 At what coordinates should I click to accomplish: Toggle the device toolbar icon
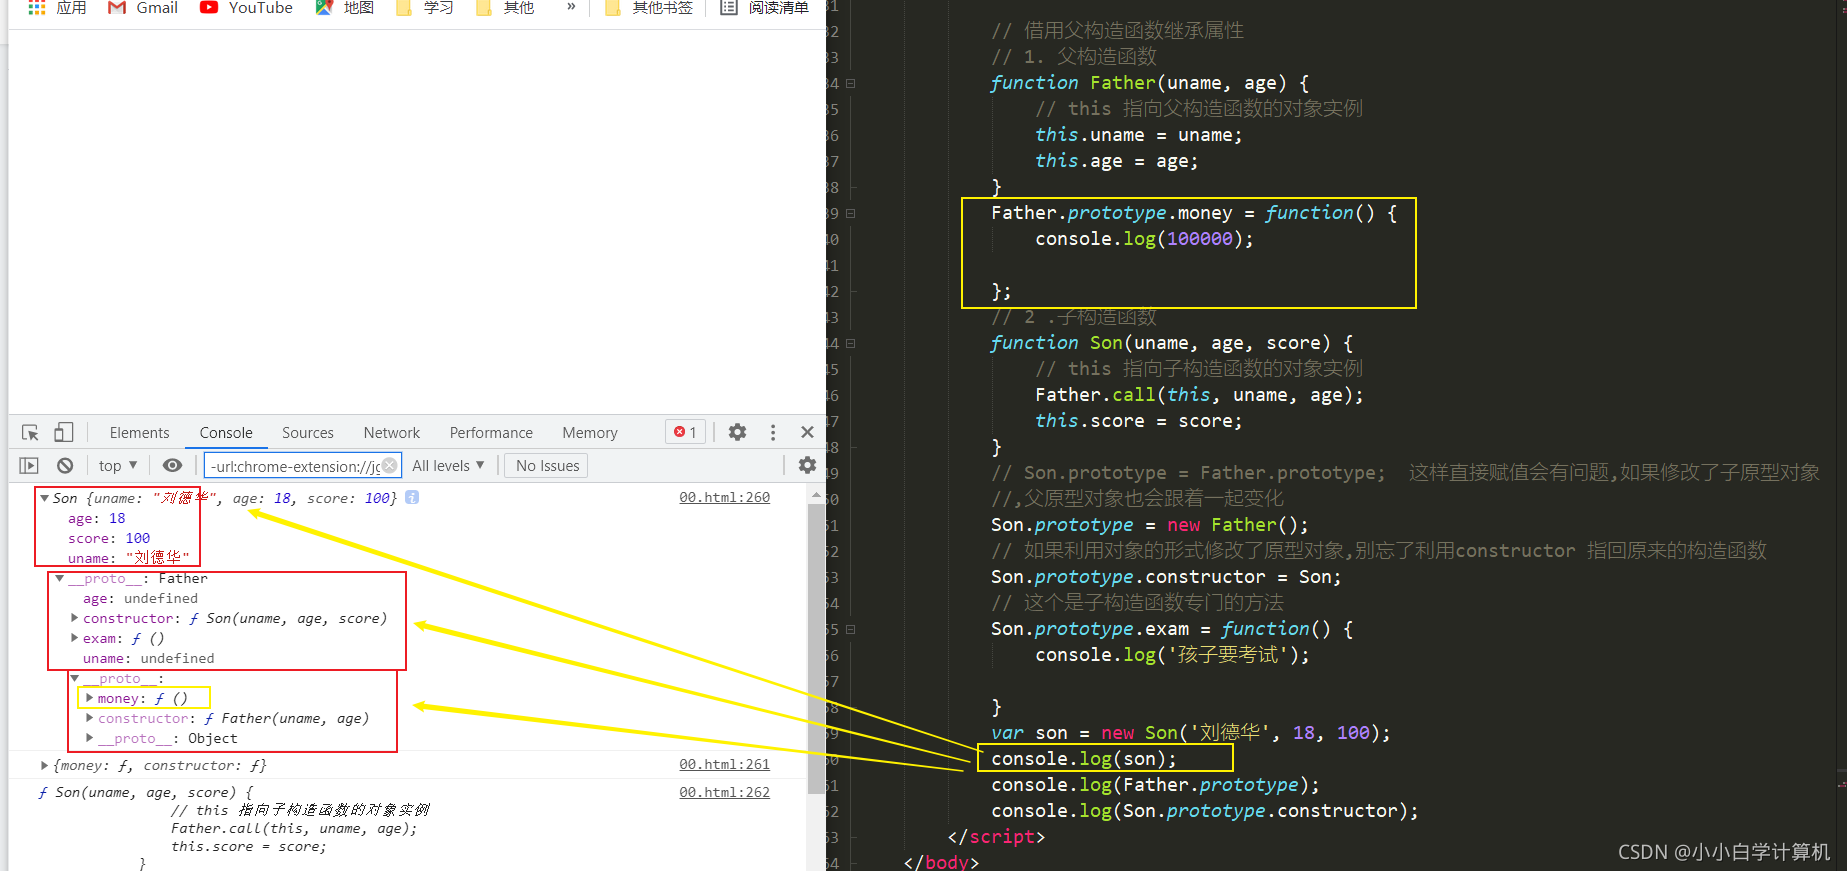pyautogui.click(x=63, y=432)
